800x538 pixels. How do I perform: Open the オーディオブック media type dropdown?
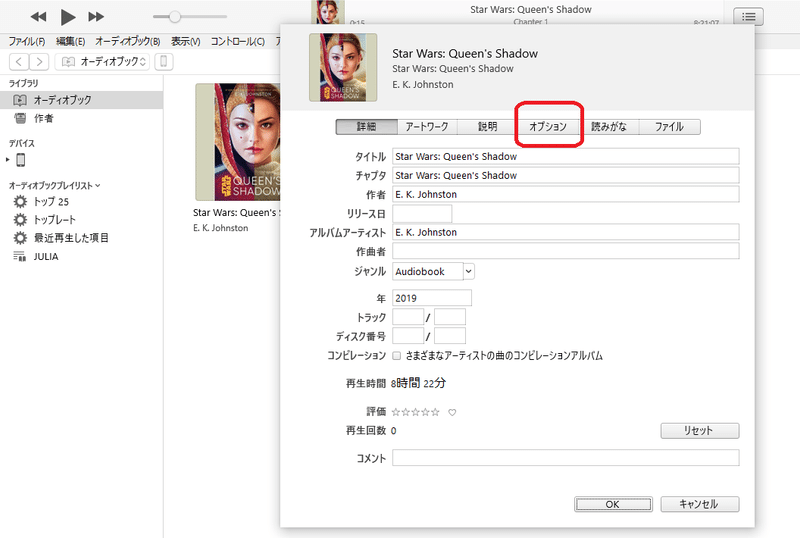tap(103, 62)
